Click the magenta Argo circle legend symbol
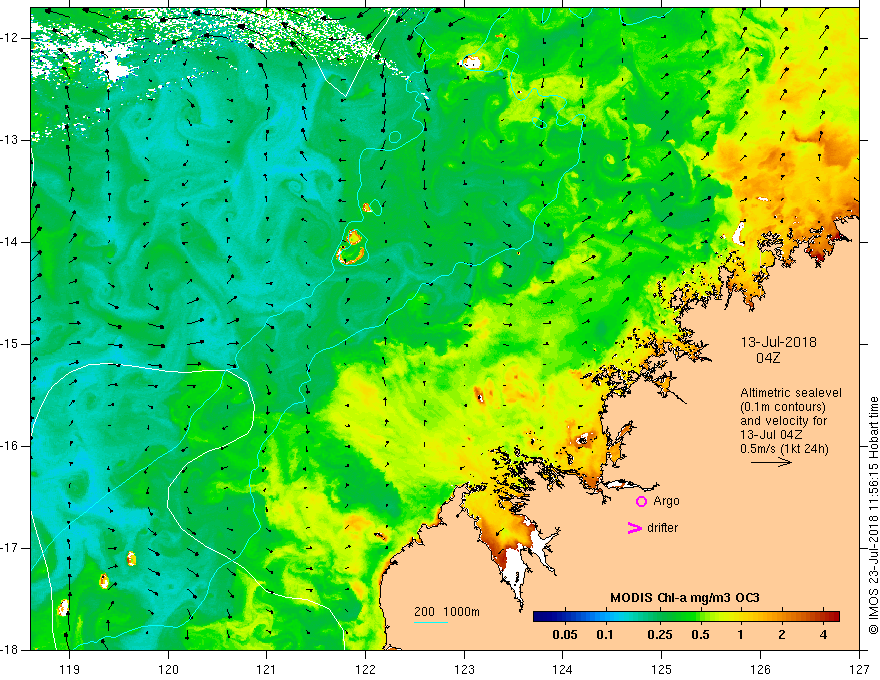Image resolution: width=880 pixels, height=680 pixels. click(641, 502)
